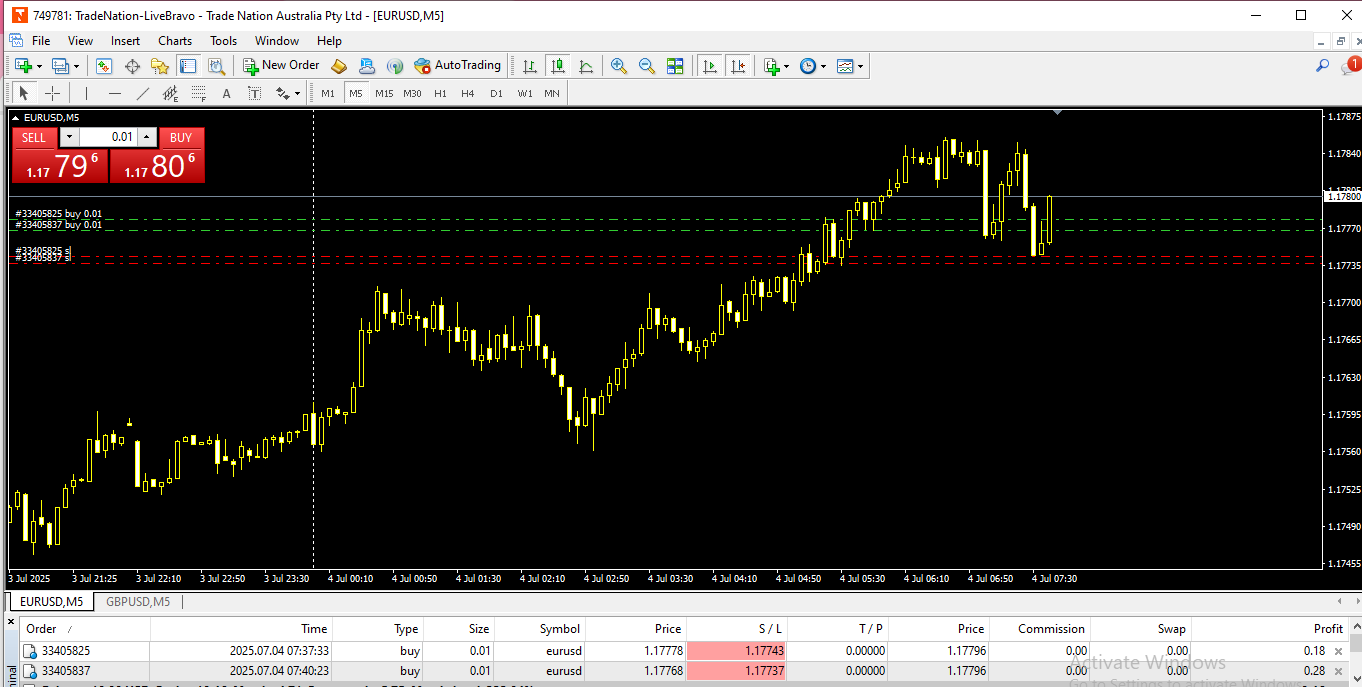Open the Data Window crosshair icon
Image resolution: width=1362 pixels, height=687 pixels.
click(132, 66)
